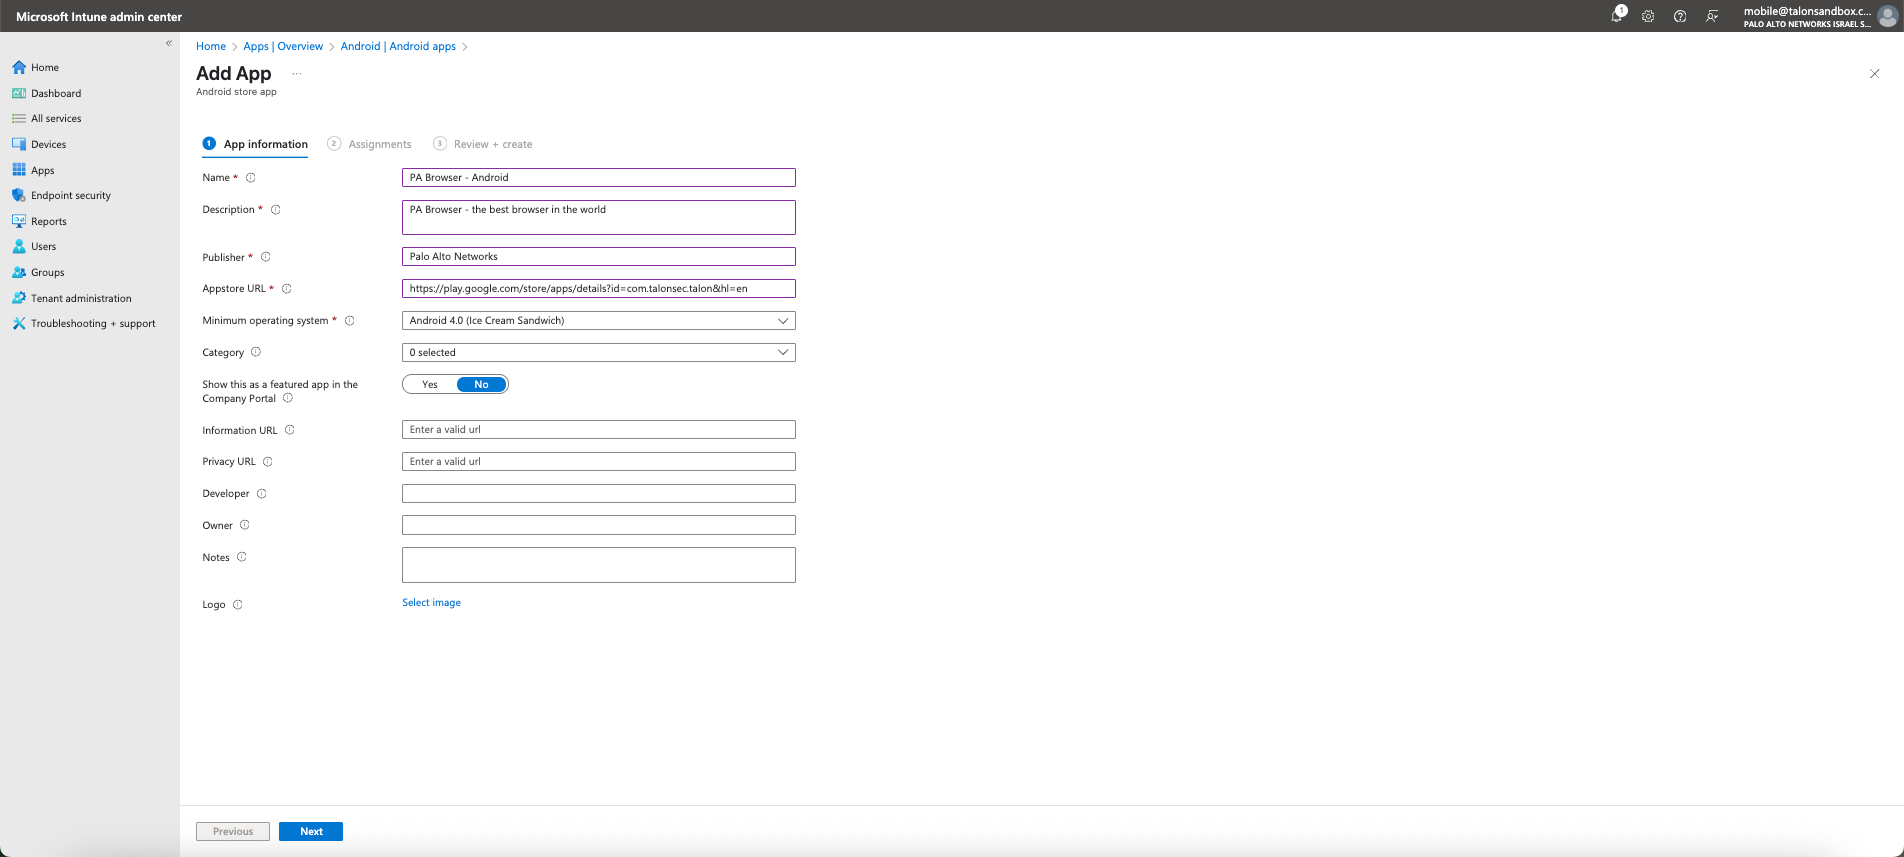Click into the Owner input field

599,525
